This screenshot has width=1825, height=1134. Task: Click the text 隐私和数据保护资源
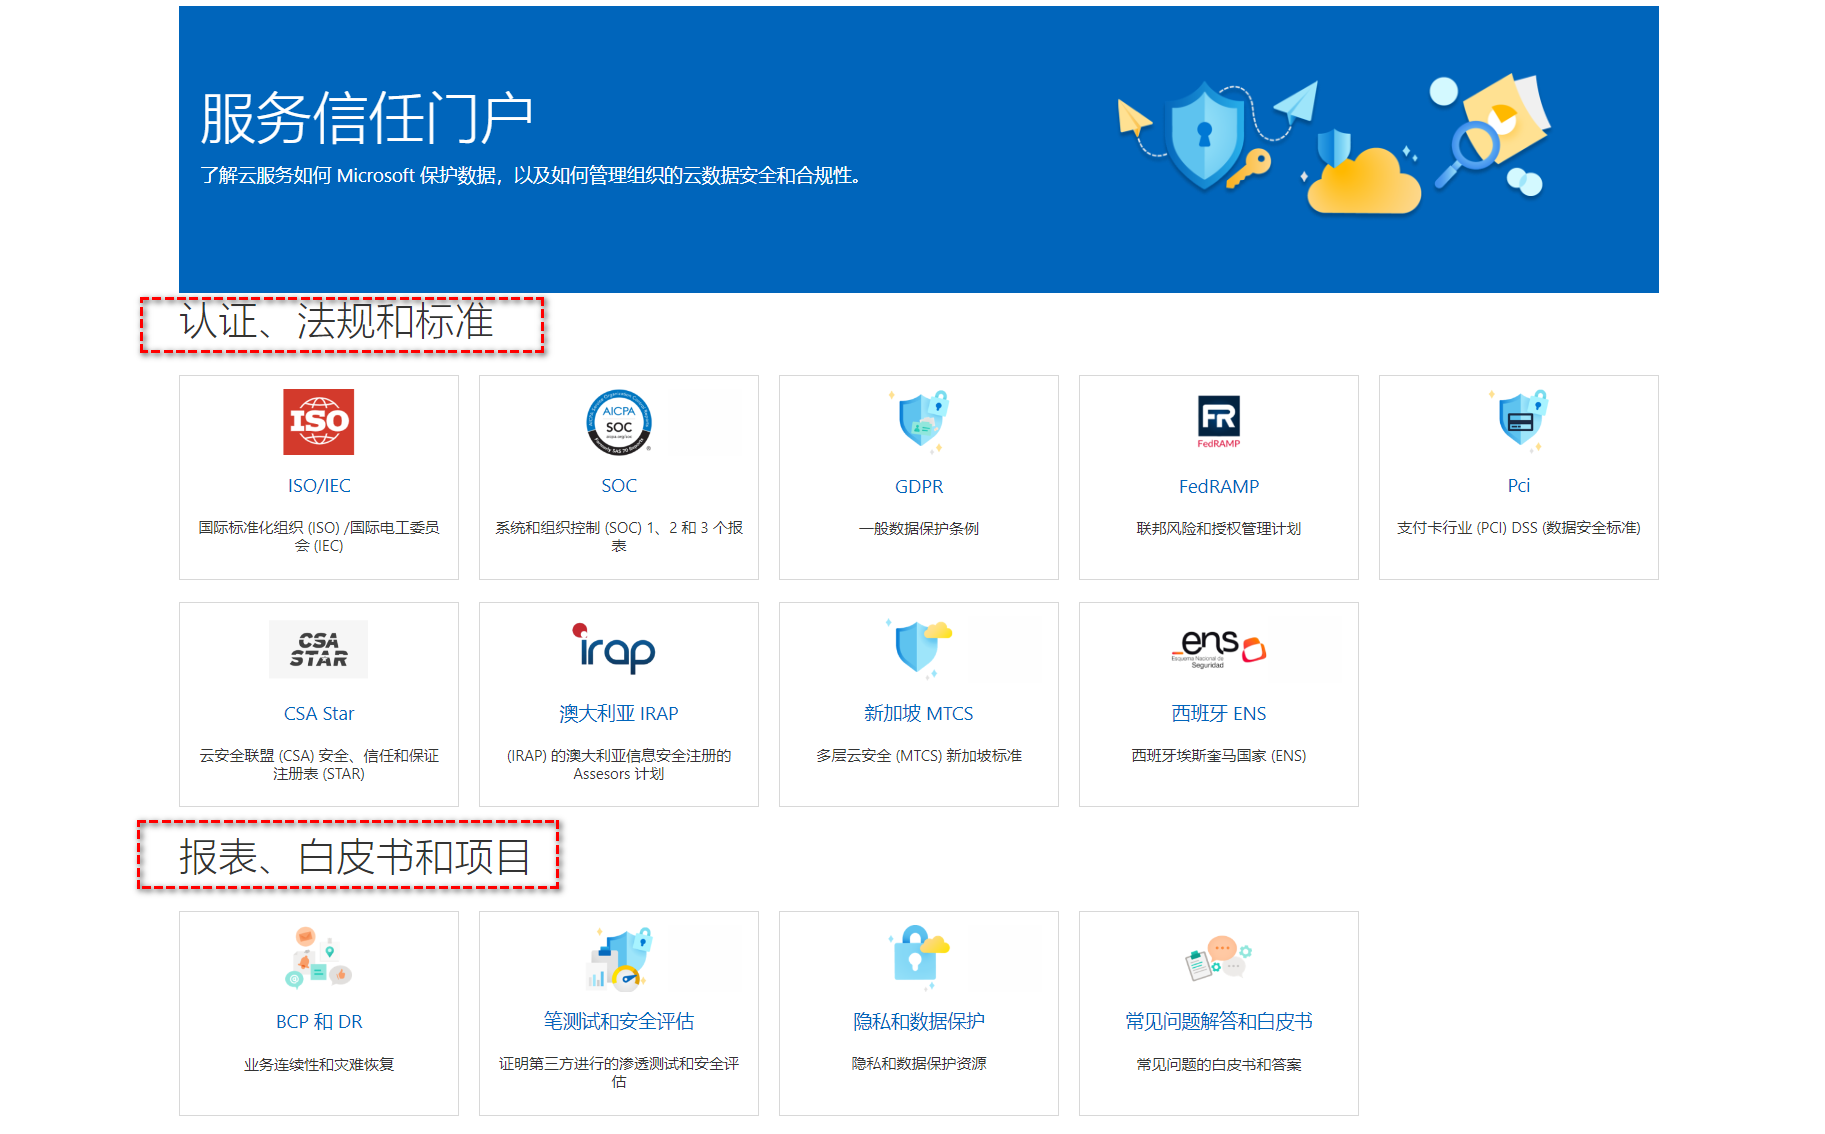[919, 1064]
